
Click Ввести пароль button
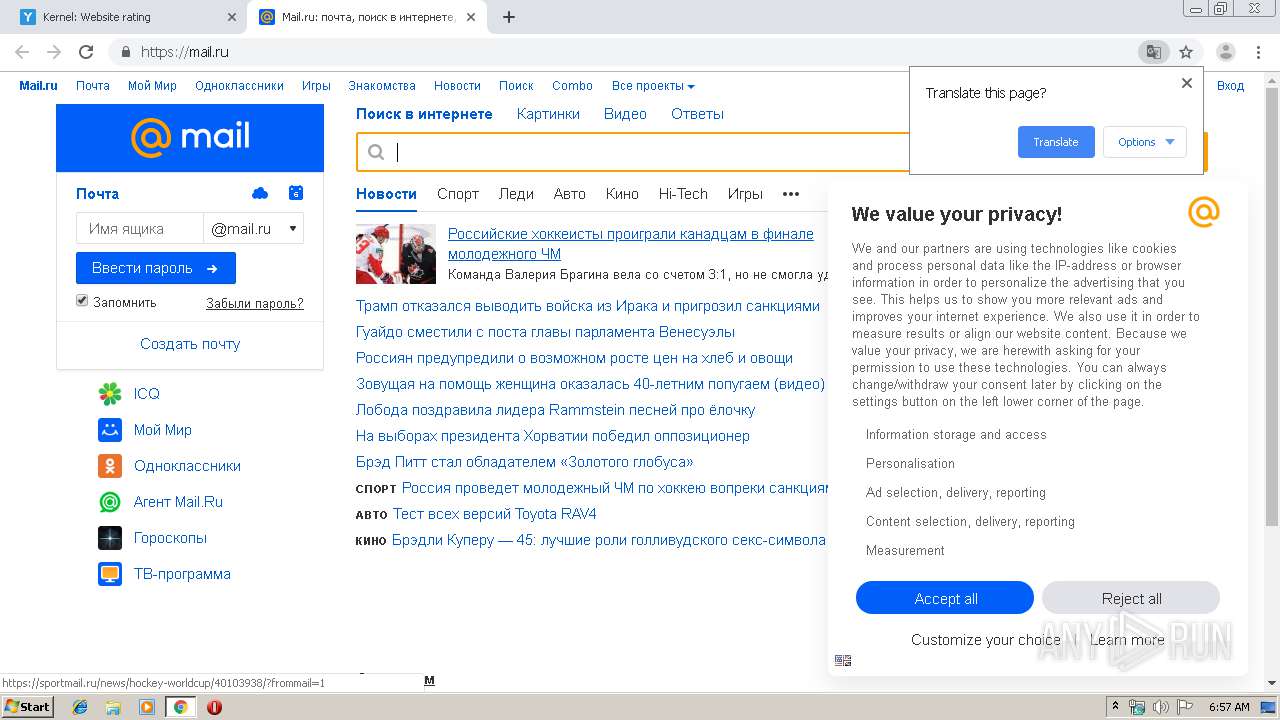click(156, 268)
